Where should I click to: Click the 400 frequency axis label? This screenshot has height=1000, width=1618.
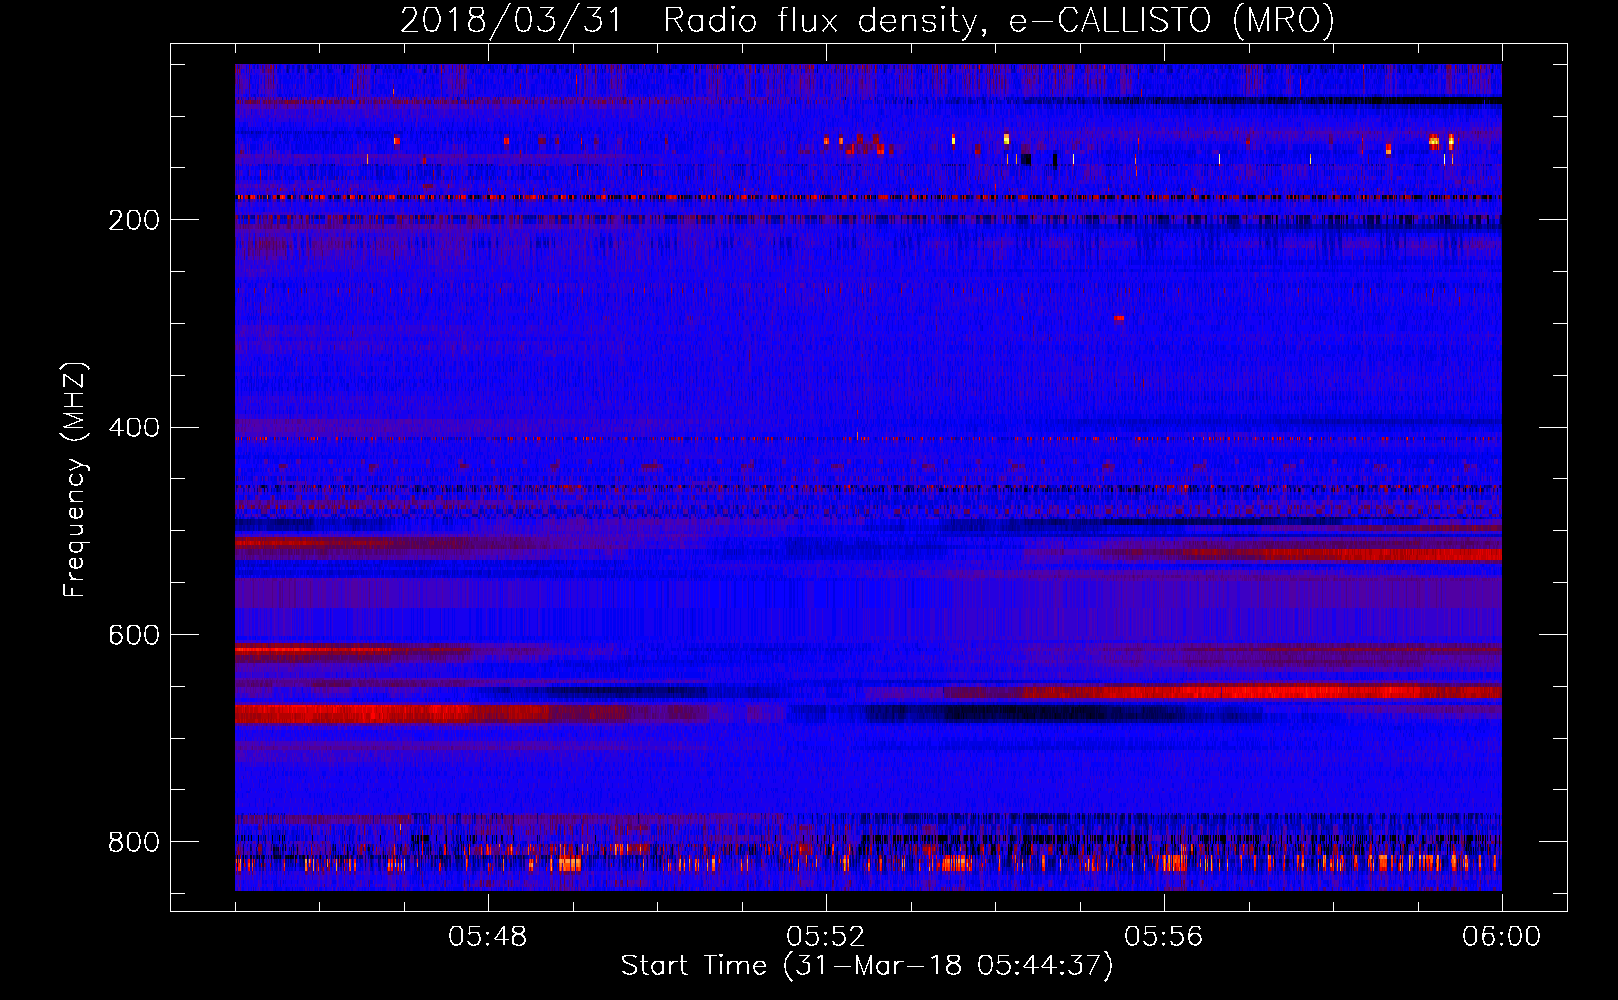[134, 428]
